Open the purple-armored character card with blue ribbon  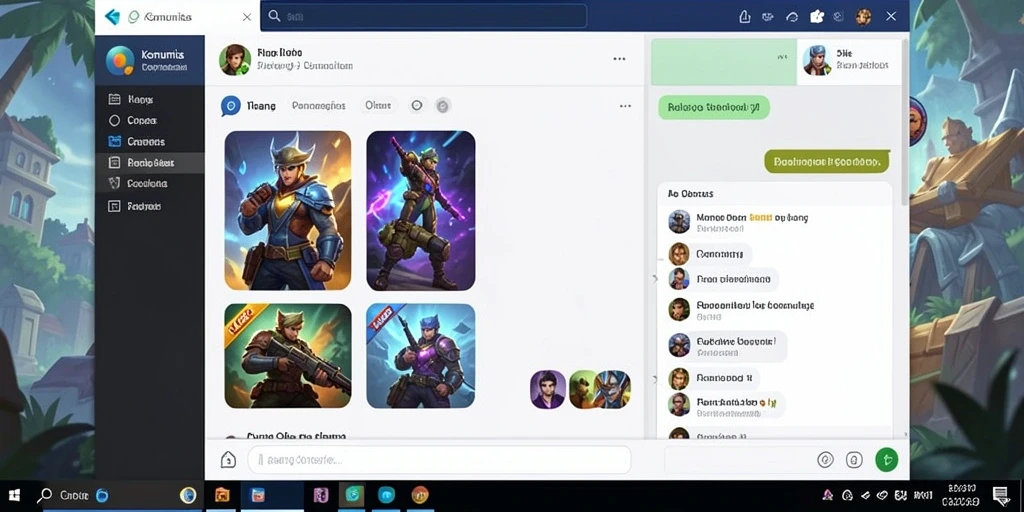[421, 356]
